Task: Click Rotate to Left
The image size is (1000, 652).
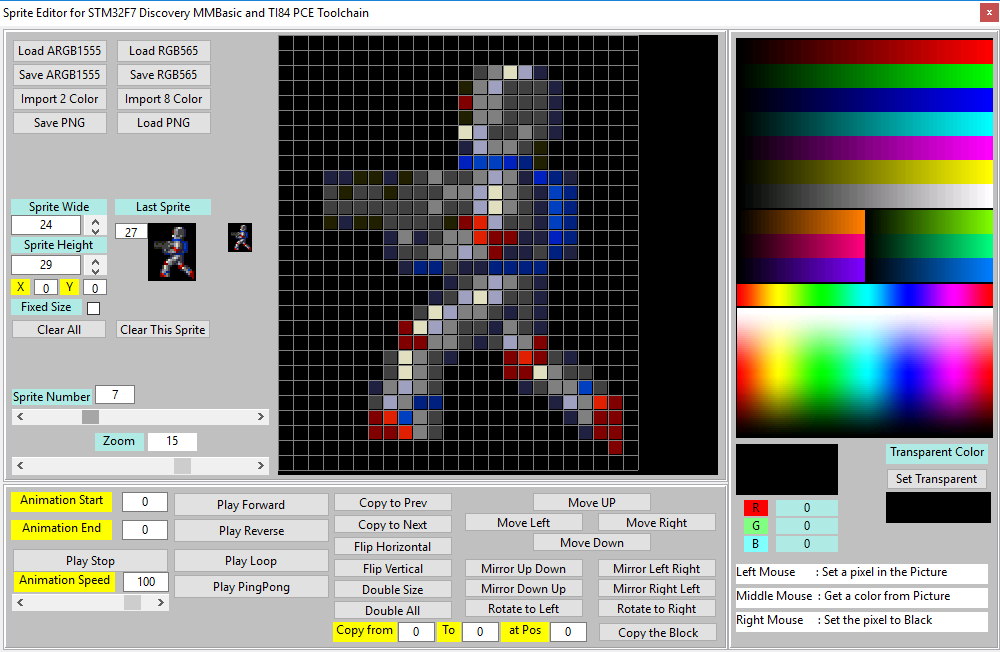Action: 524,609
